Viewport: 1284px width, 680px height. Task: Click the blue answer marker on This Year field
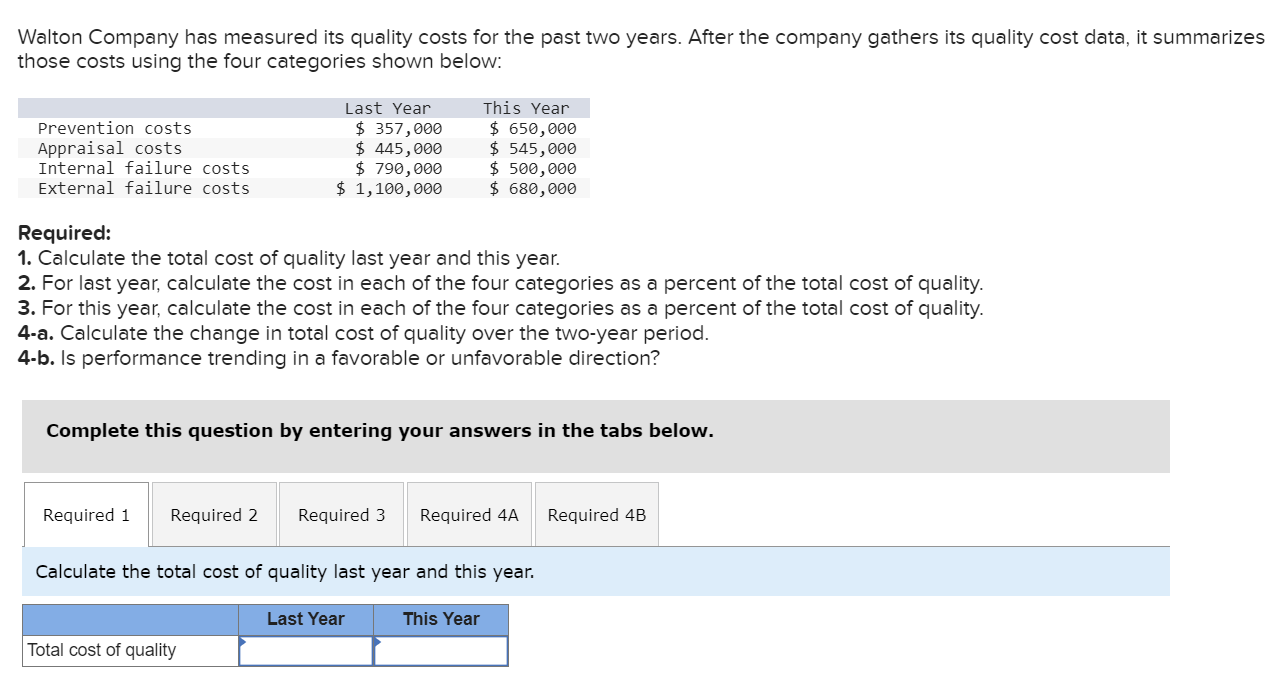pyautogui.click(x=377, y=642)
